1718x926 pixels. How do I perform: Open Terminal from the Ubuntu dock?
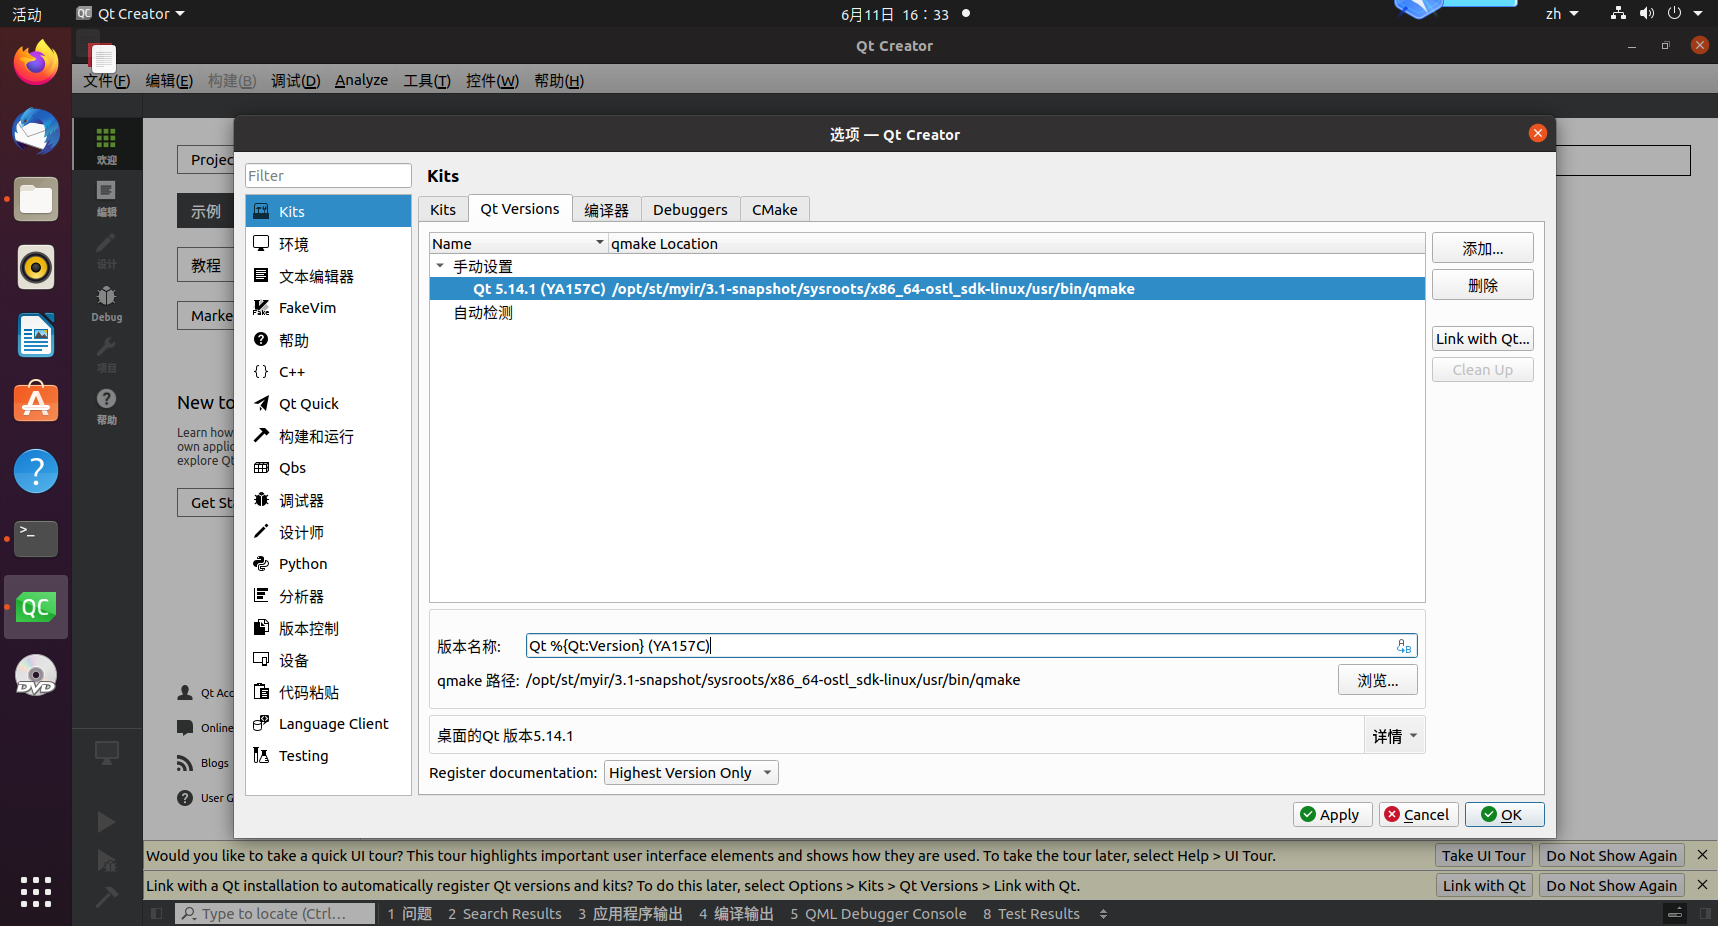[x=36, y=539]
